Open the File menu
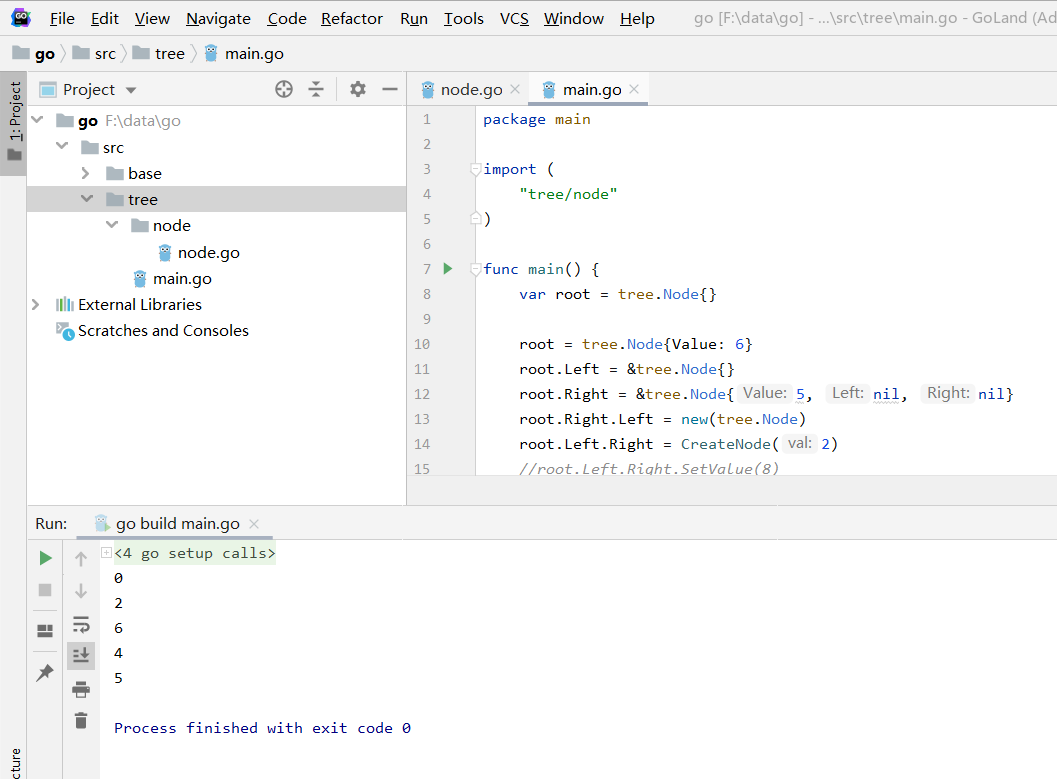 click(62, 19)
